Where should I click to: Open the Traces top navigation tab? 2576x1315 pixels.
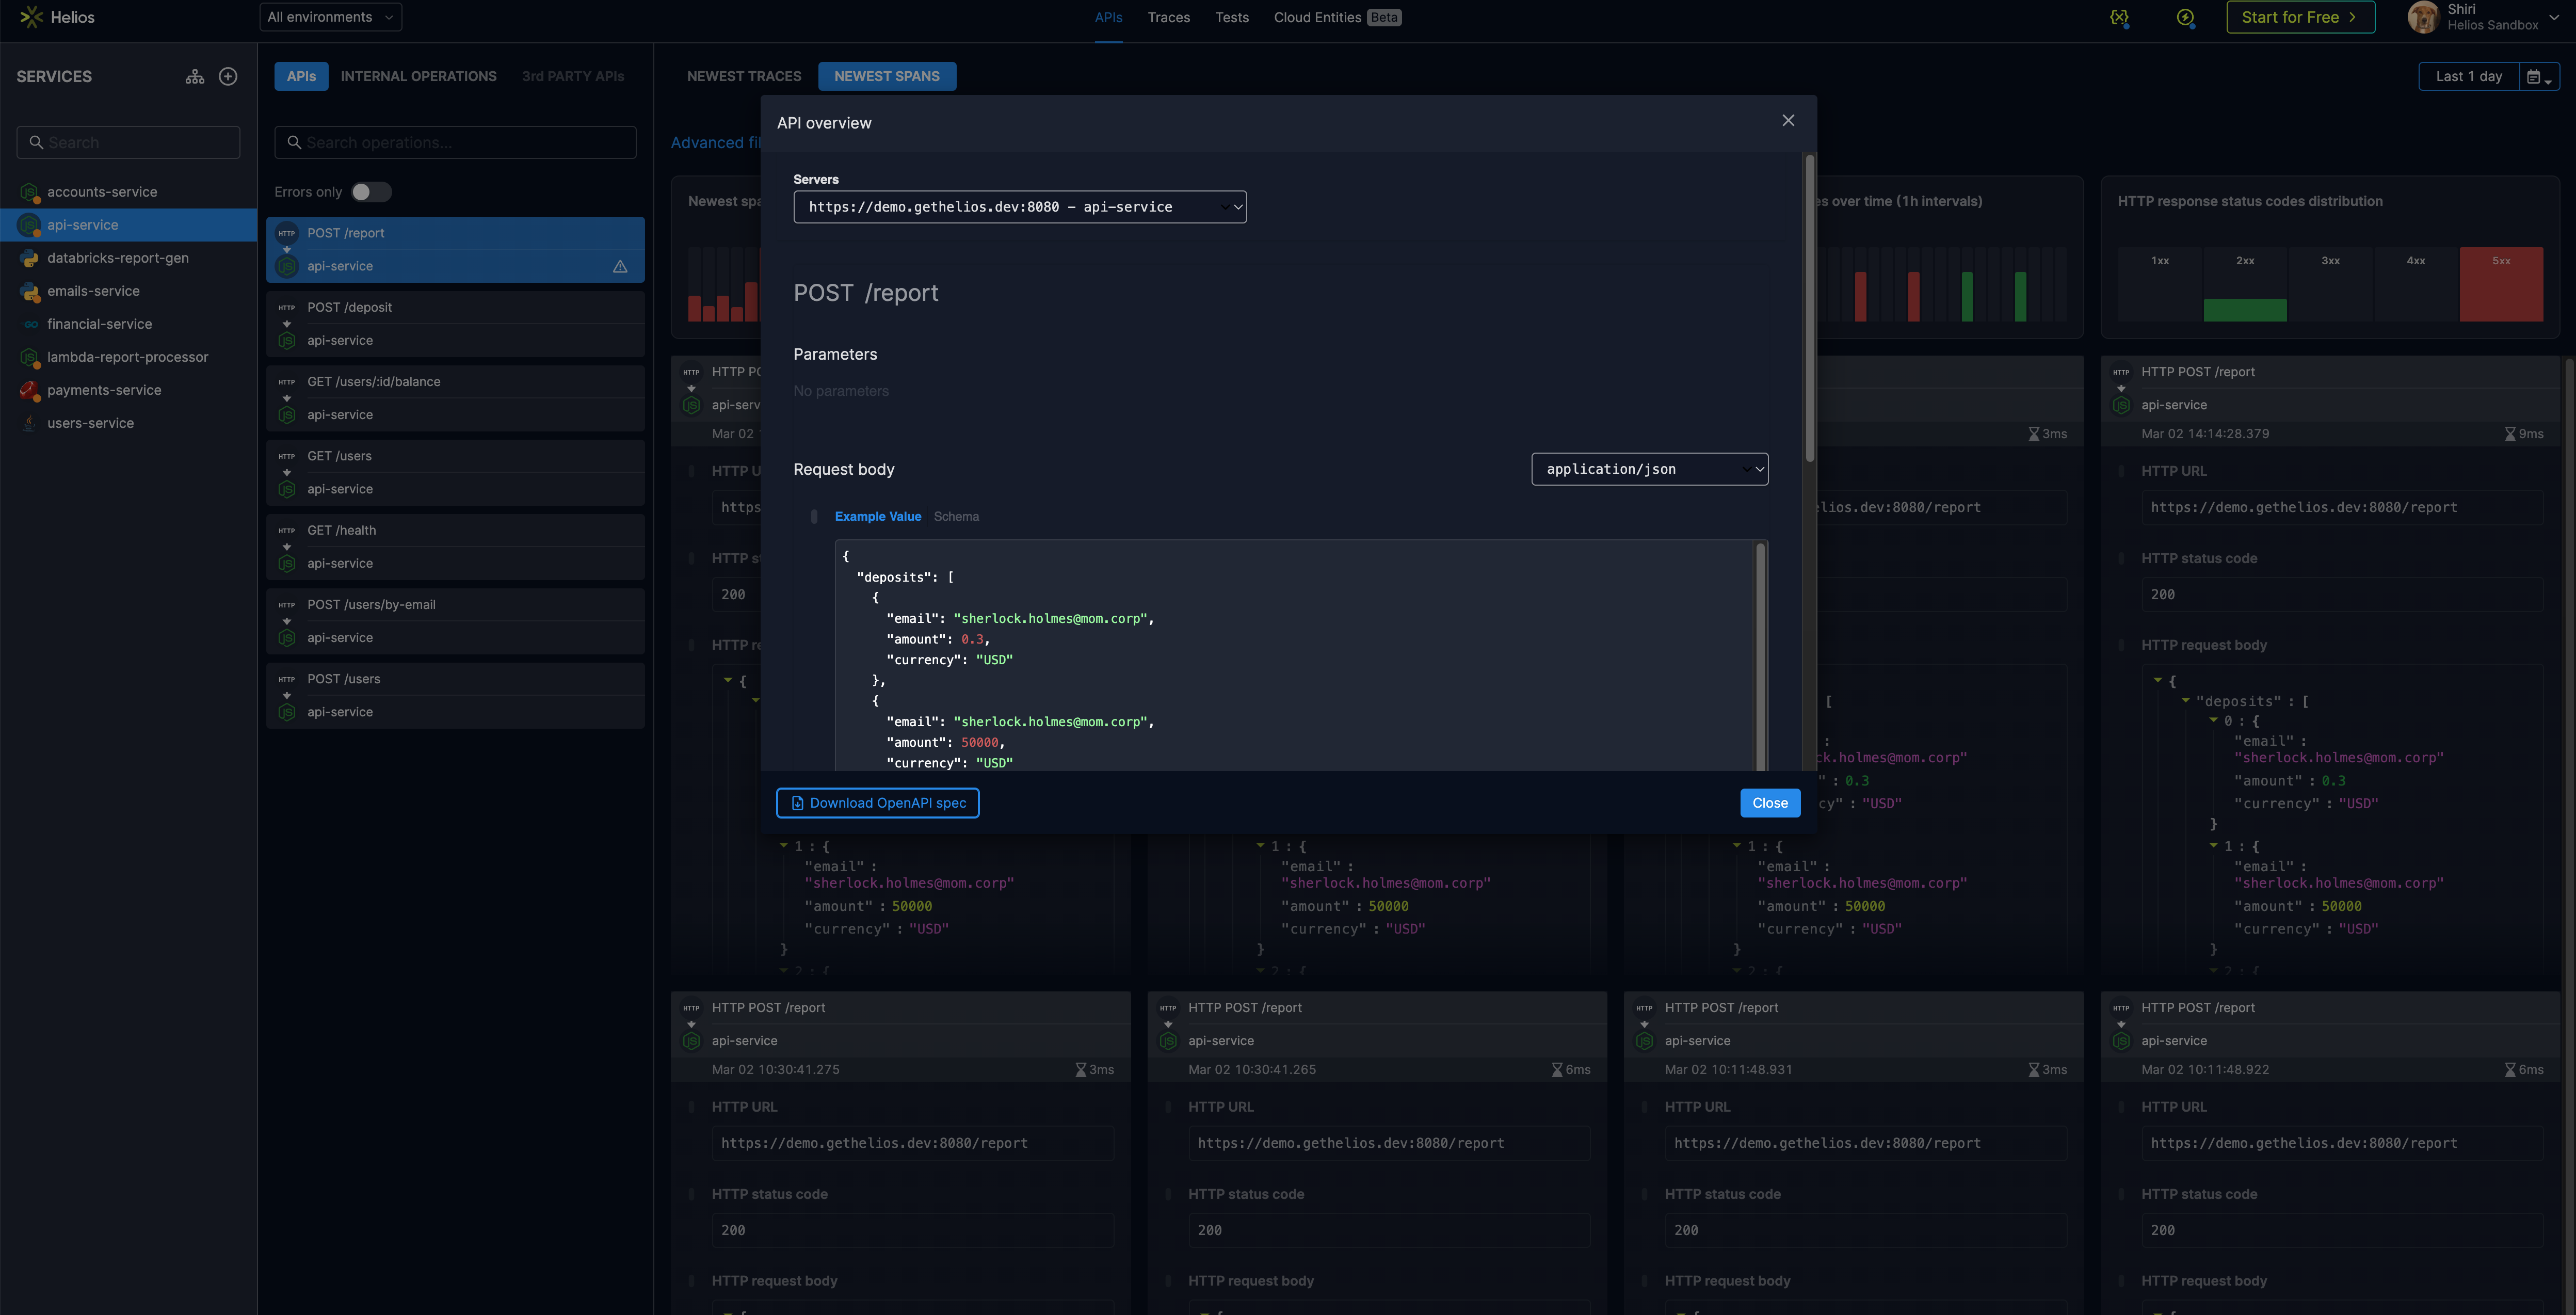[1168, 17]
